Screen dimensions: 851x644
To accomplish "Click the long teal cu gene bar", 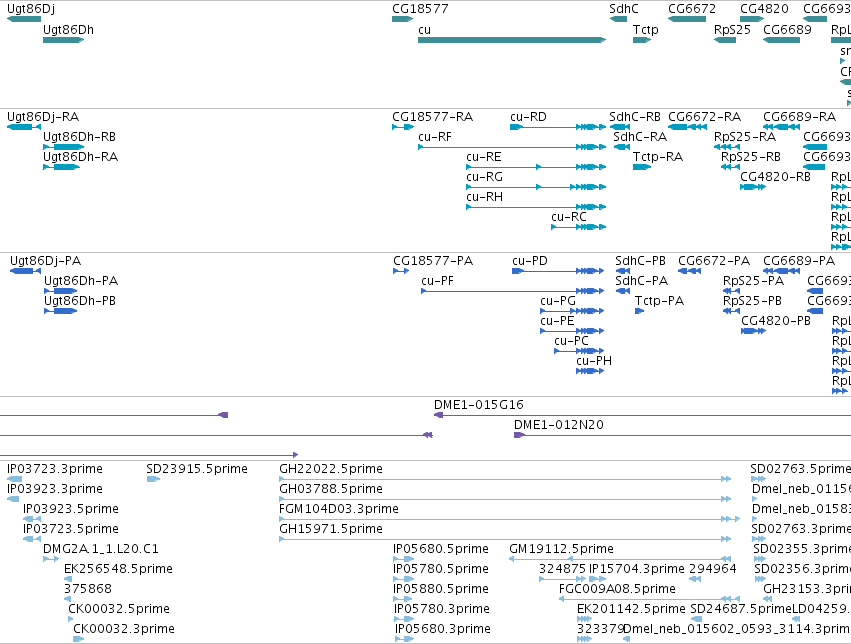I will click(x=512, y=40).
